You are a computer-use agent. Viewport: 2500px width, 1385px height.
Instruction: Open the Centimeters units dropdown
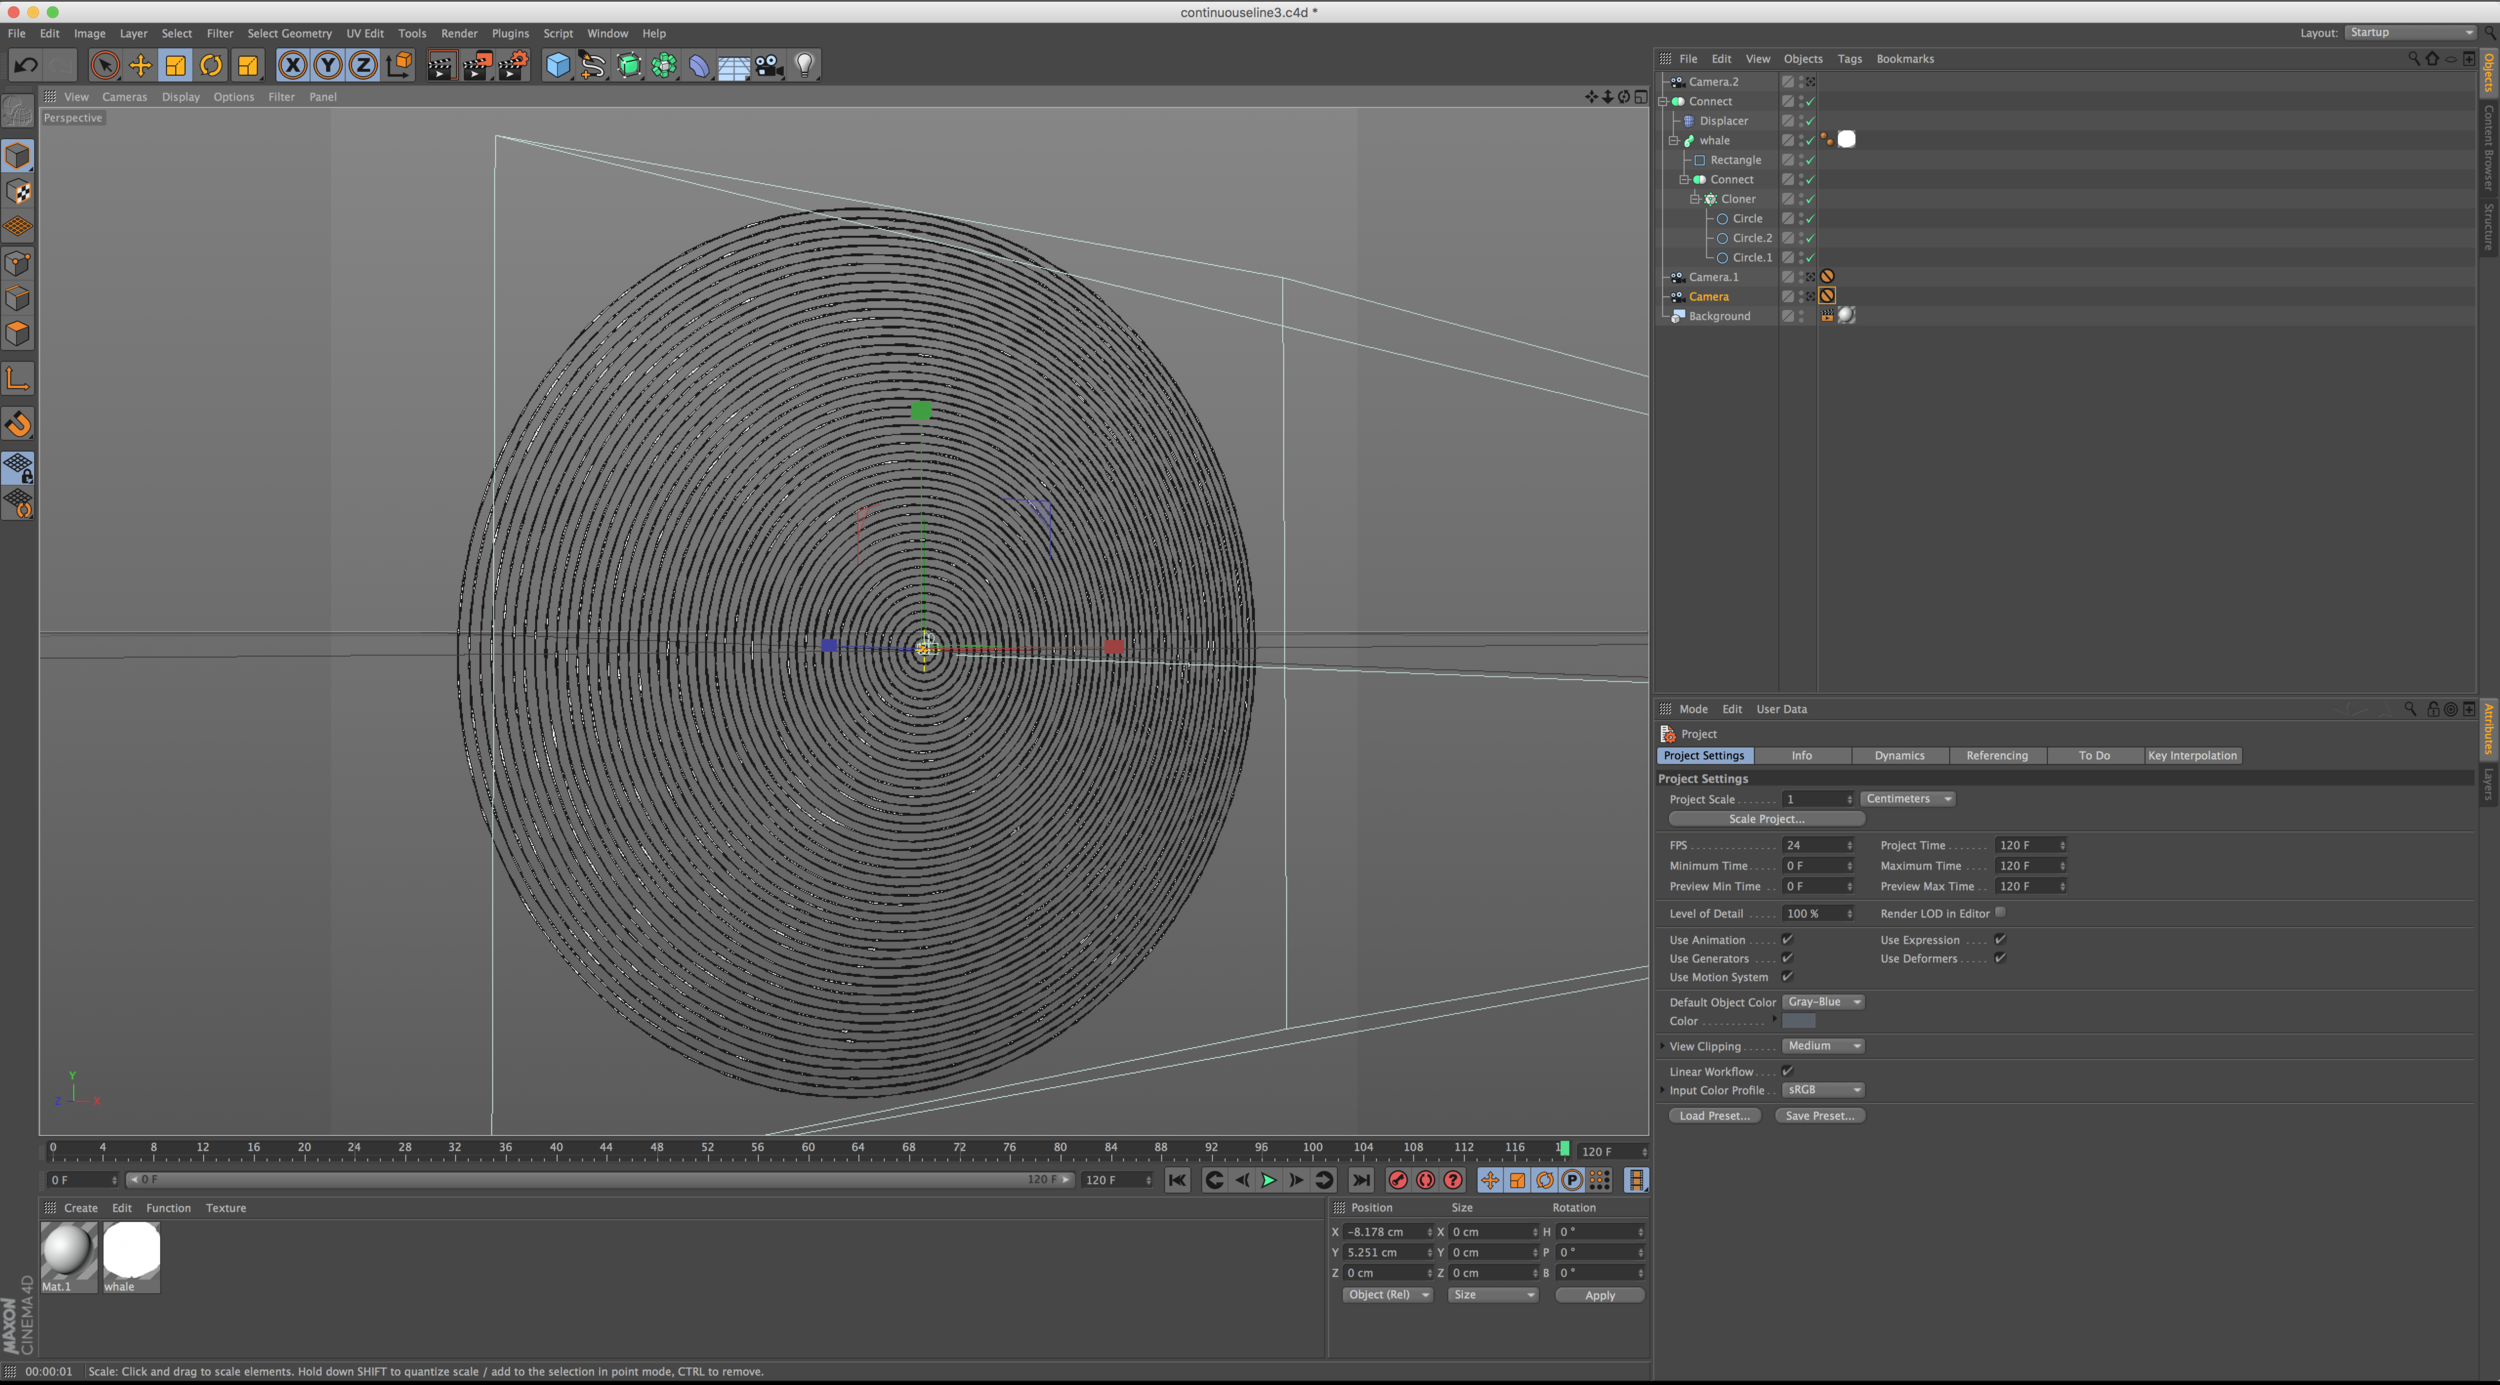click(x=1908, y=798)
